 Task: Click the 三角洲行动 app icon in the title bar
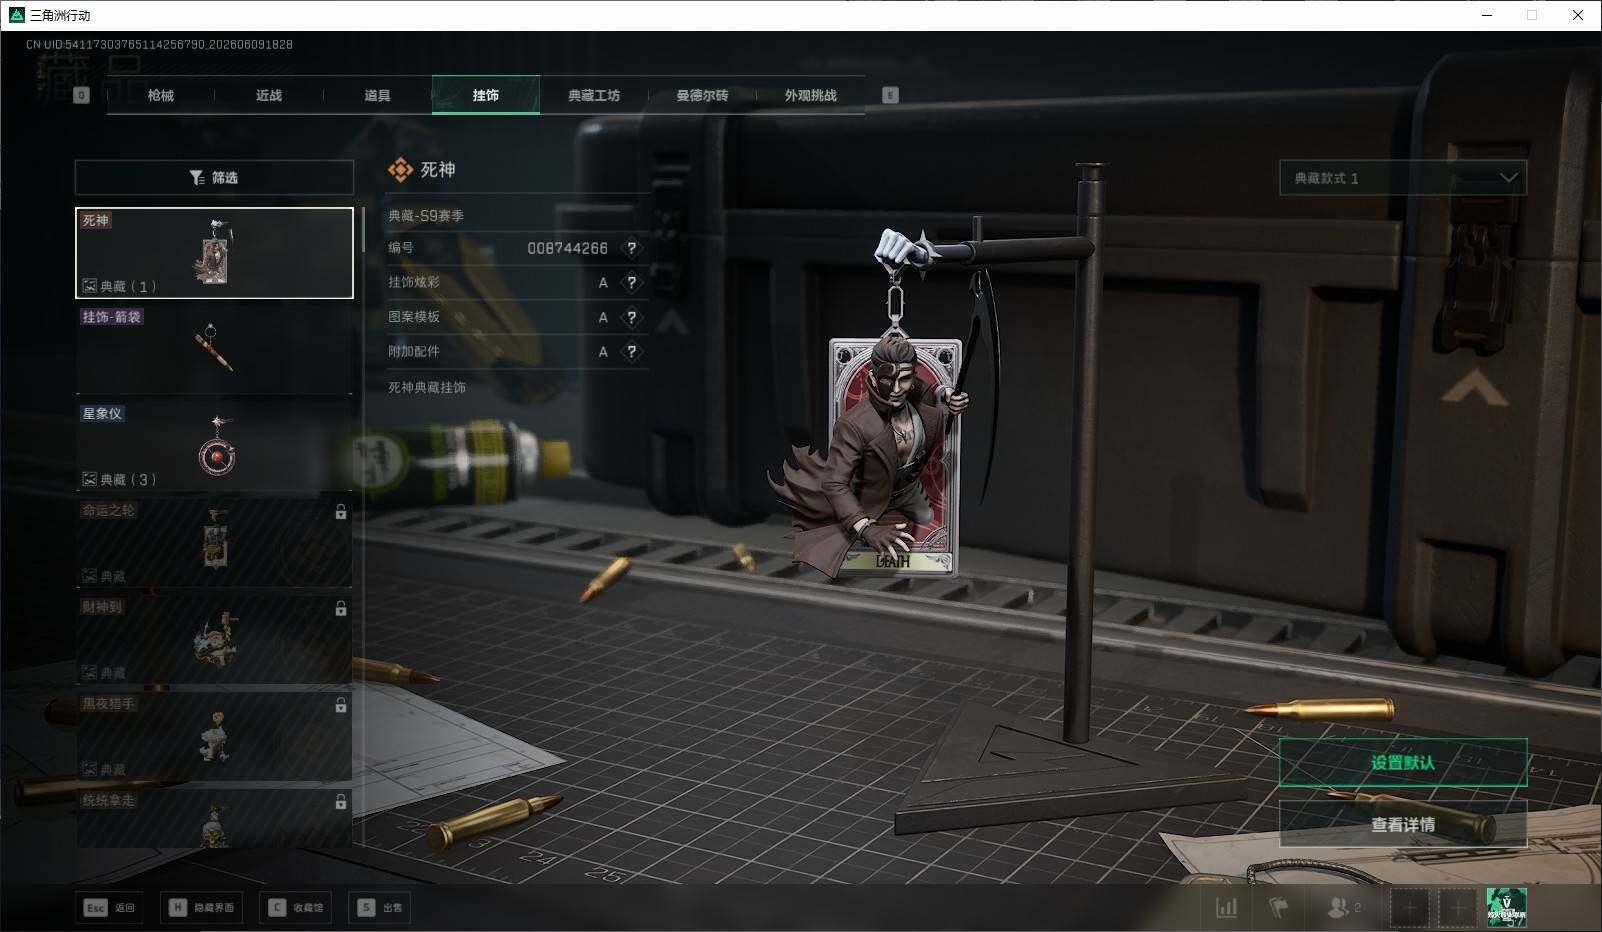click(x=16, y=15)
